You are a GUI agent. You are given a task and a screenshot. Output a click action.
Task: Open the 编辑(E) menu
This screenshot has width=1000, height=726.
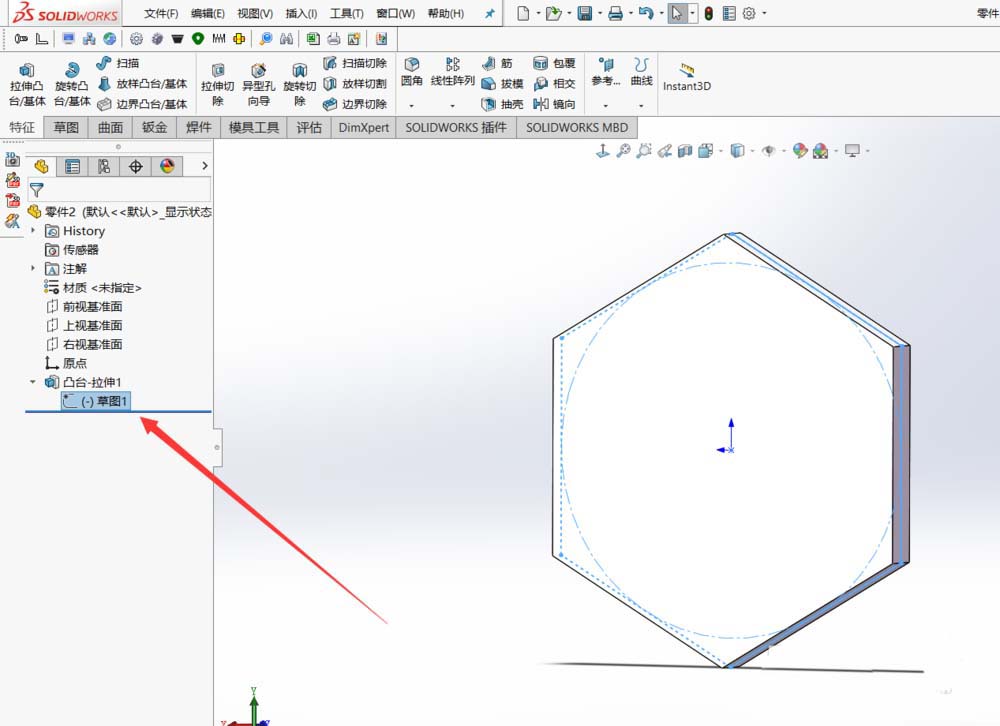pyautogui.click(x=208, y=13)
